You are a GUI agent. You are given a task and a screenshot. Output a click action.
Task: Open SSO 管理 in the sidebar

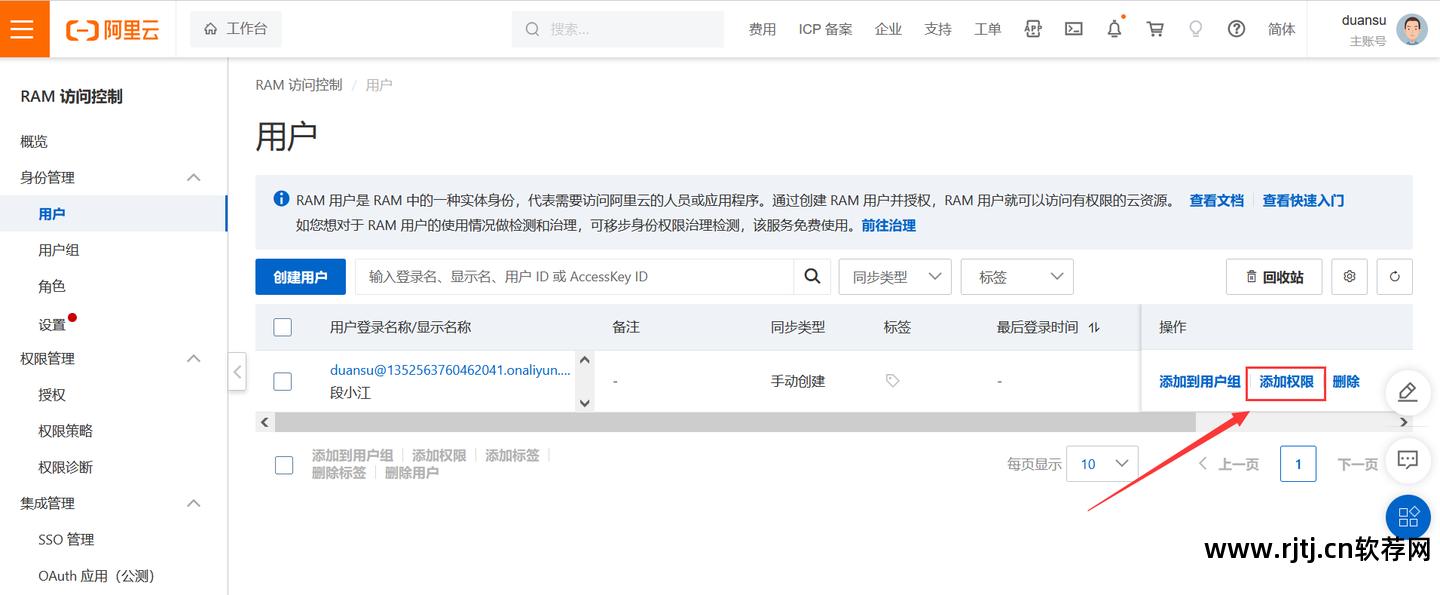click(66, 540)
